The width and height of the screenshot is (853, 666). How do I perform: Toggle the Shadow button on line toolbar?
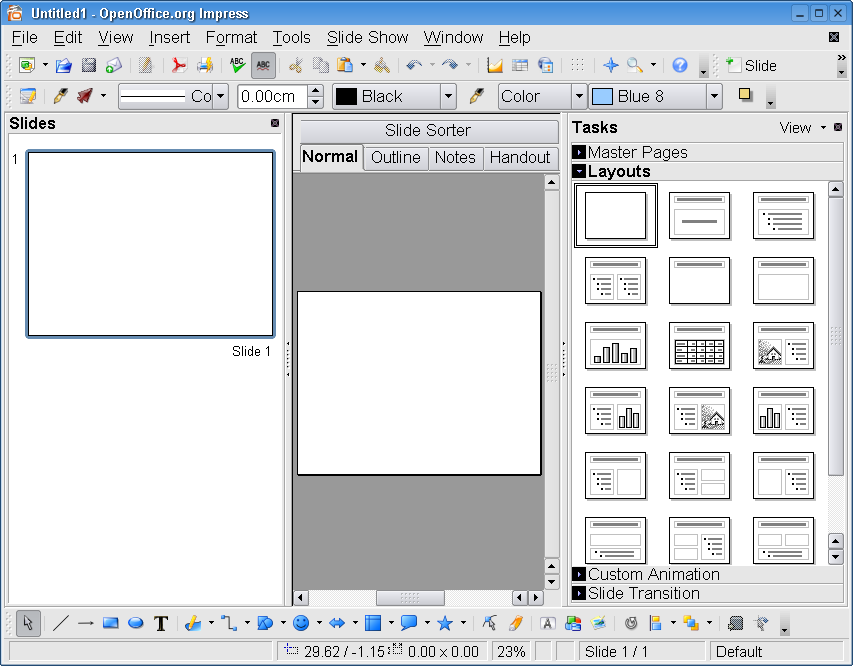click(x=745, y=96)
